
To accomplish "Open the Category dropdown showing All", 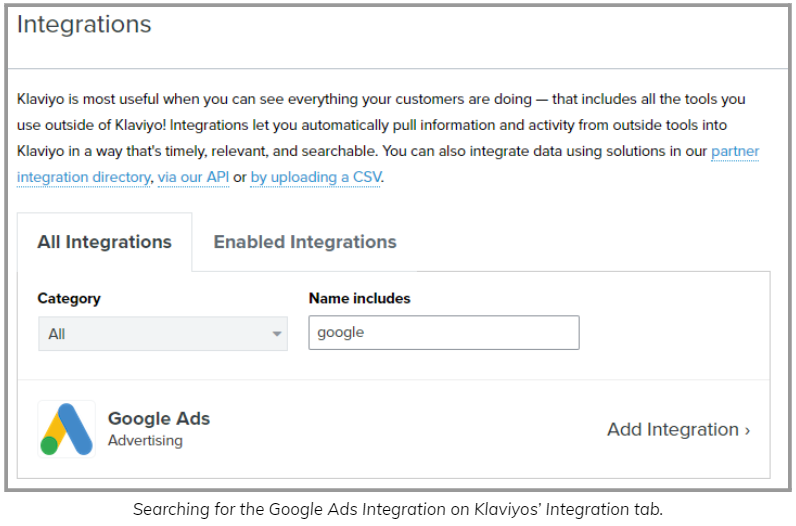I will click(163, 334).
